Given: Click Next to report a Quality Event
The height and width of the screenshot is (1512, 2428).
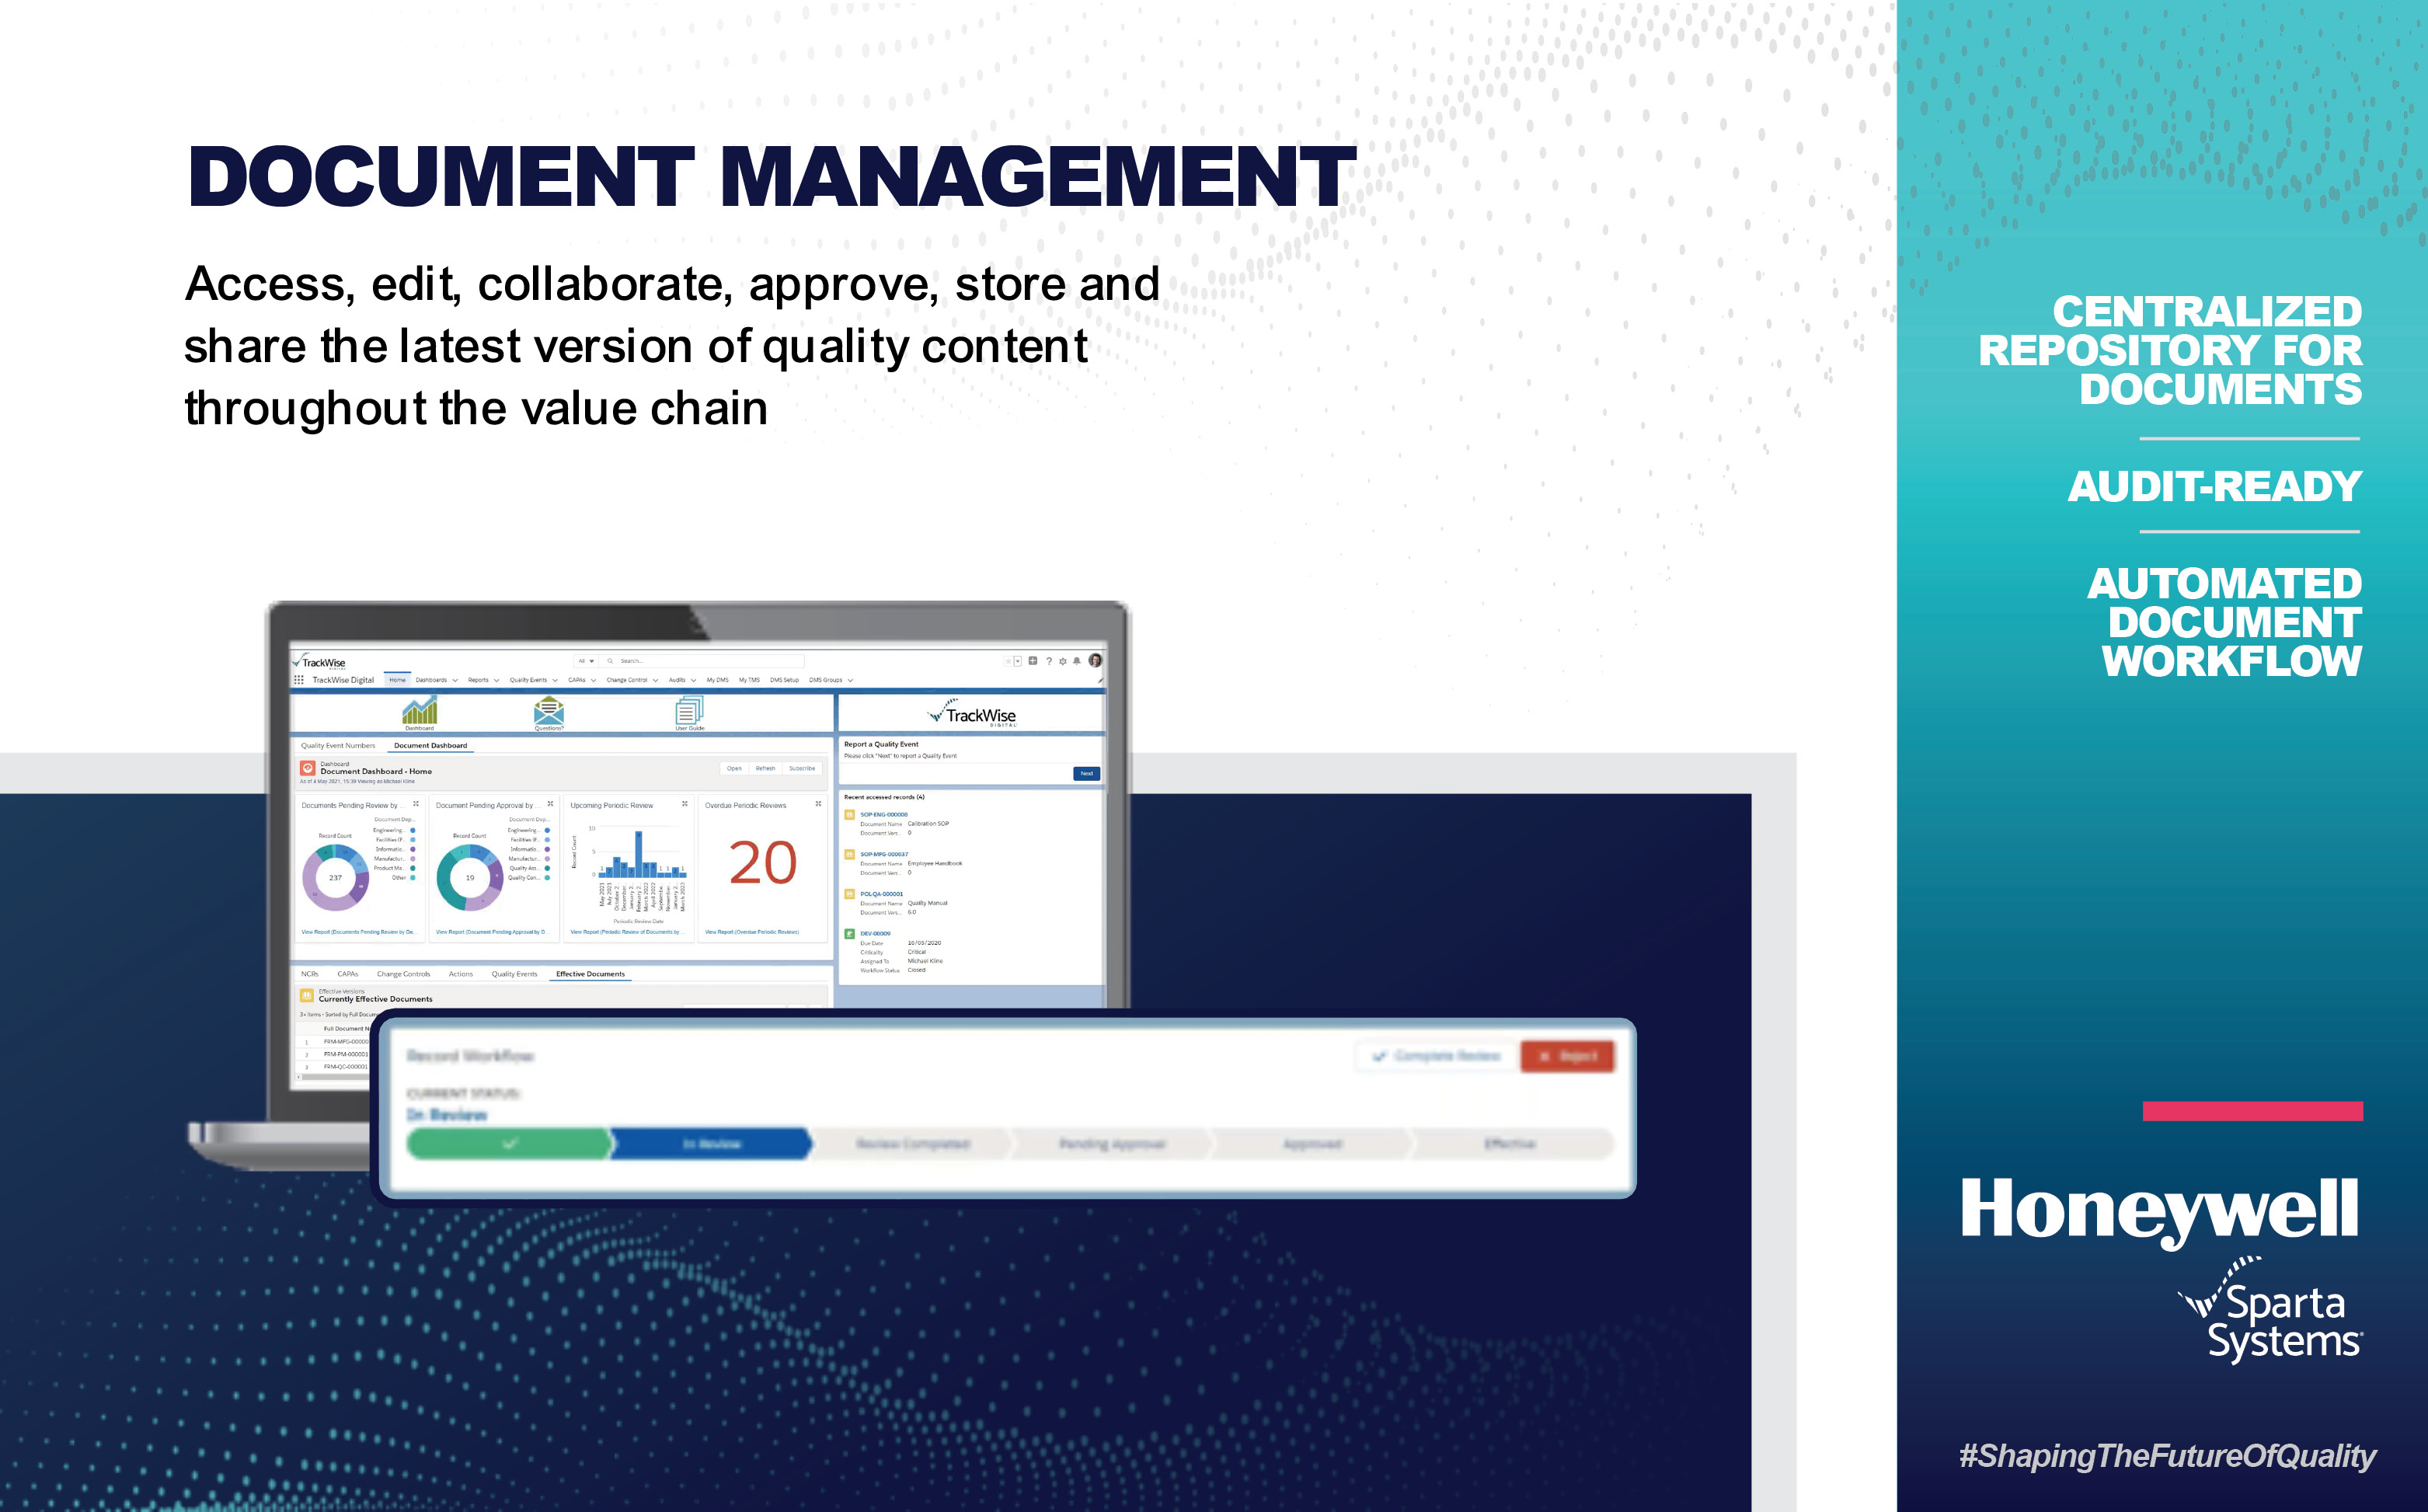Looking at the screenshot, I should (x=1087, y=774).
